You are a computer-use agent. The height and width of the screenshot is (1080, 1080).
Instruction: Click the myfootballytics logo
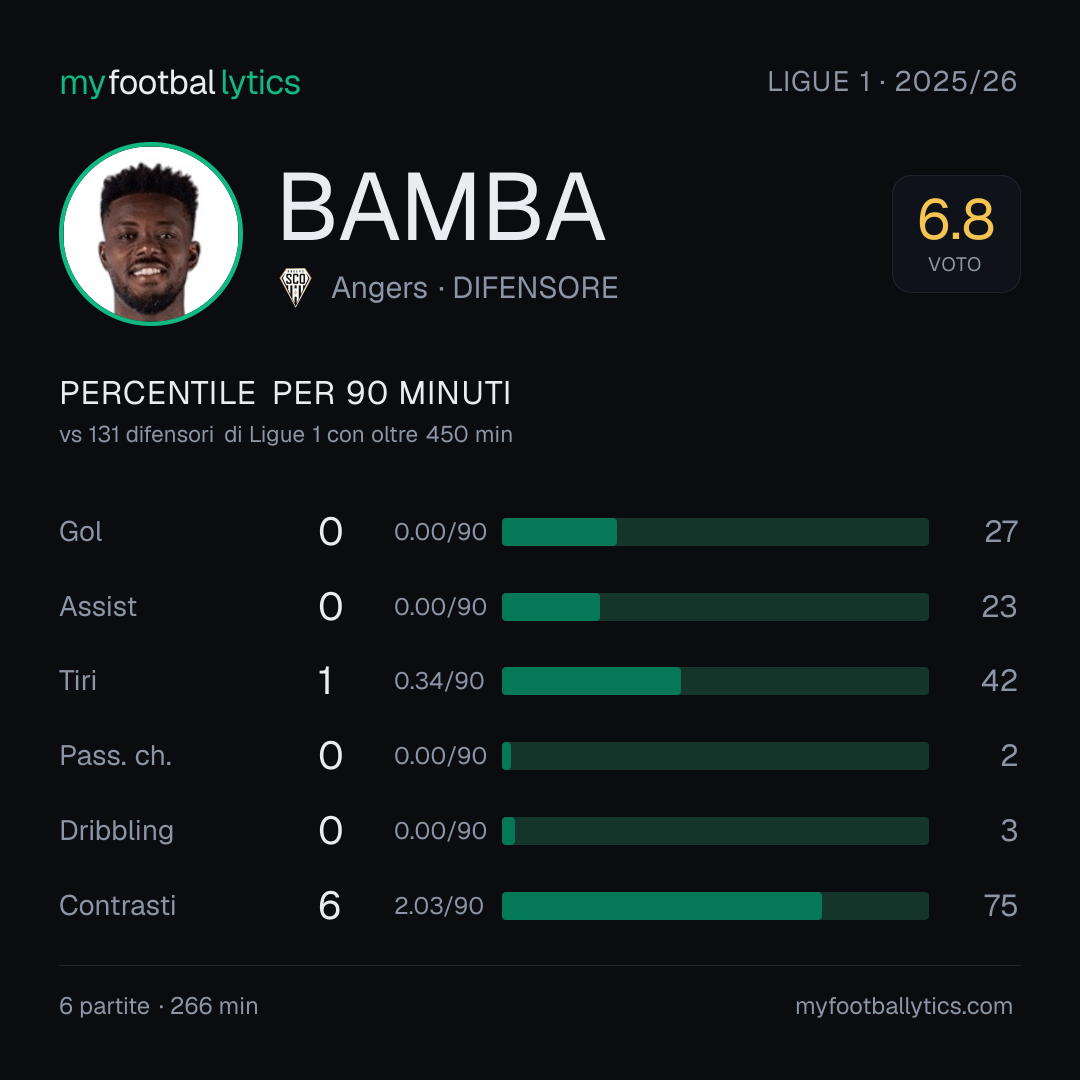coord(180,83)
